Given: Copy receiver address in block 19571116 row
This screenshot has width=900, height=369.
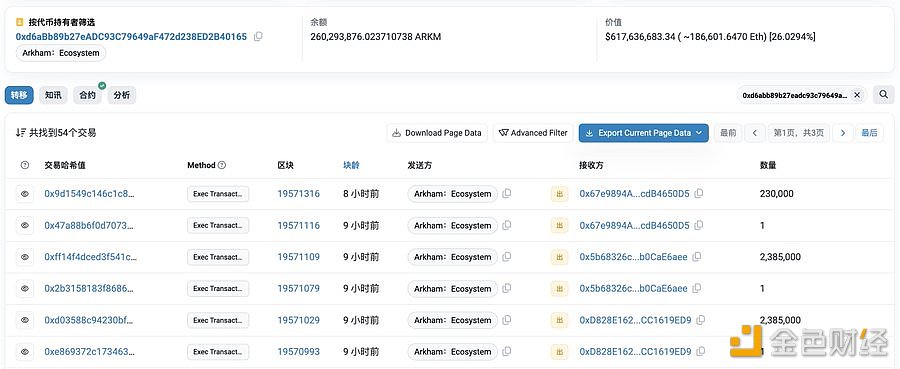Looking at the screenshot, I should point(699,226).
